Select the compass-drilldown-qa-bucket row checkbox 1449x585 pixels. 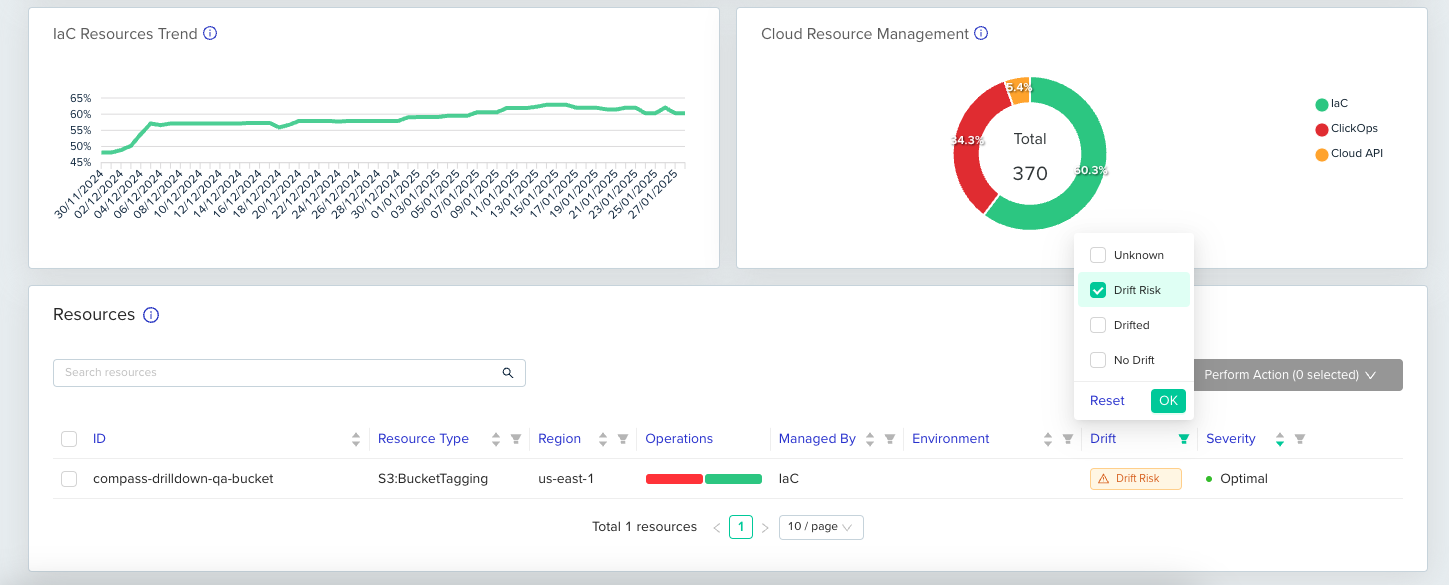coord(69,479)
